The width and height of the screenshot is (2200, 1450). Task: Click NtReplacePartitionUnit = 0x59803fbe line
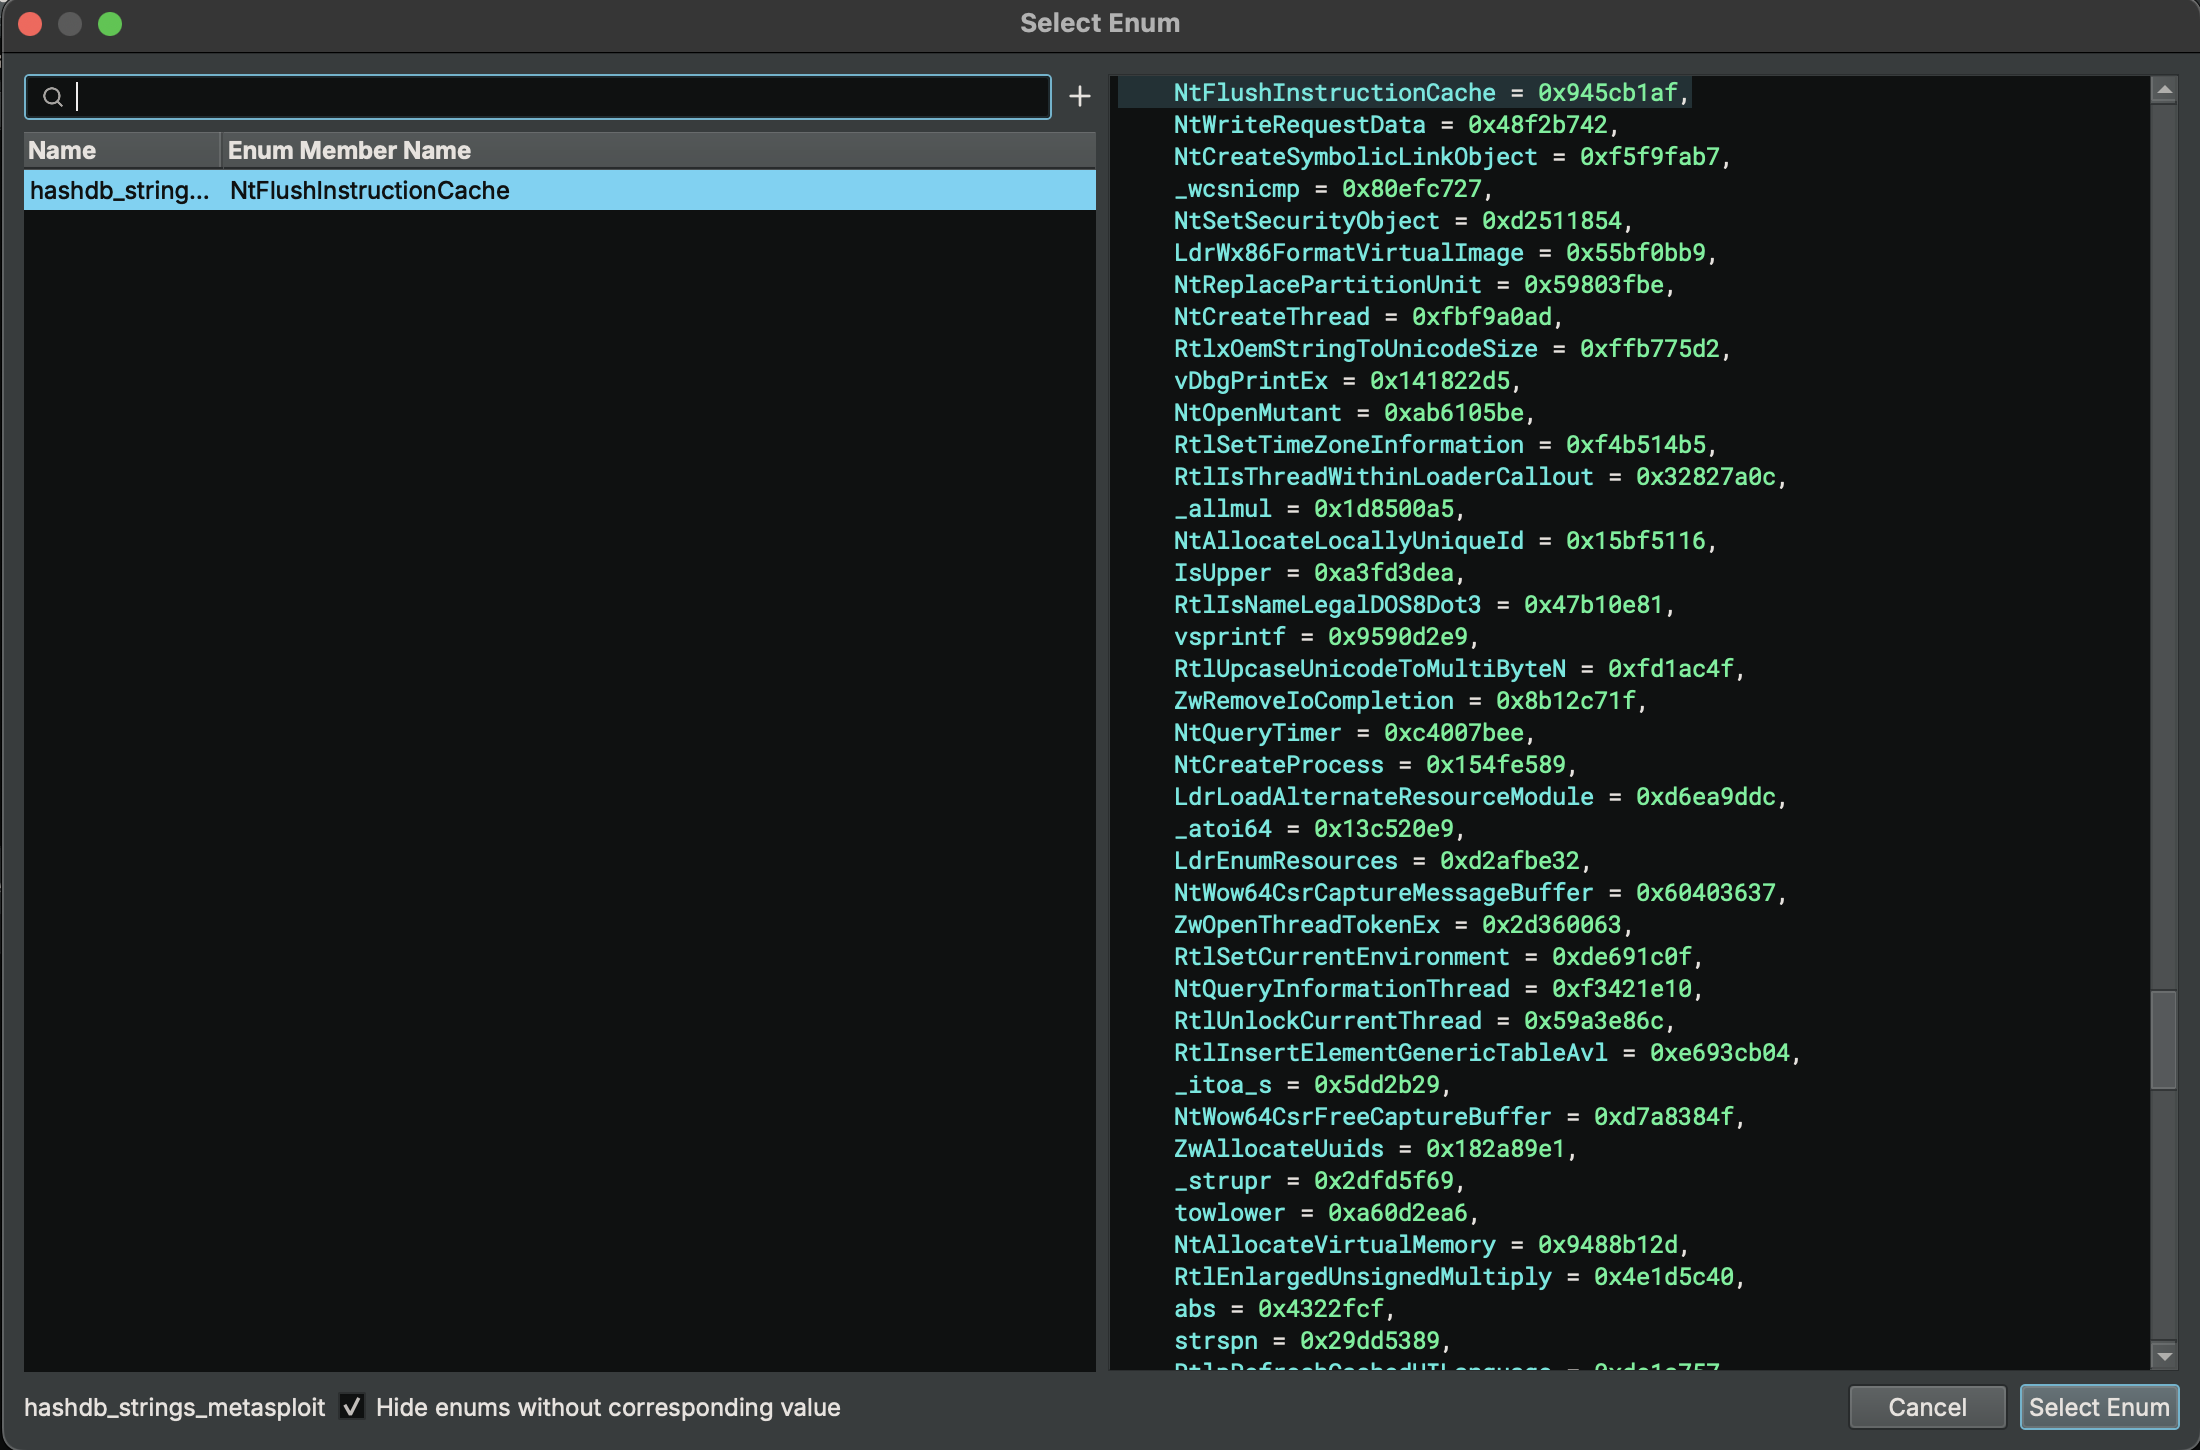coord(1424,284)
